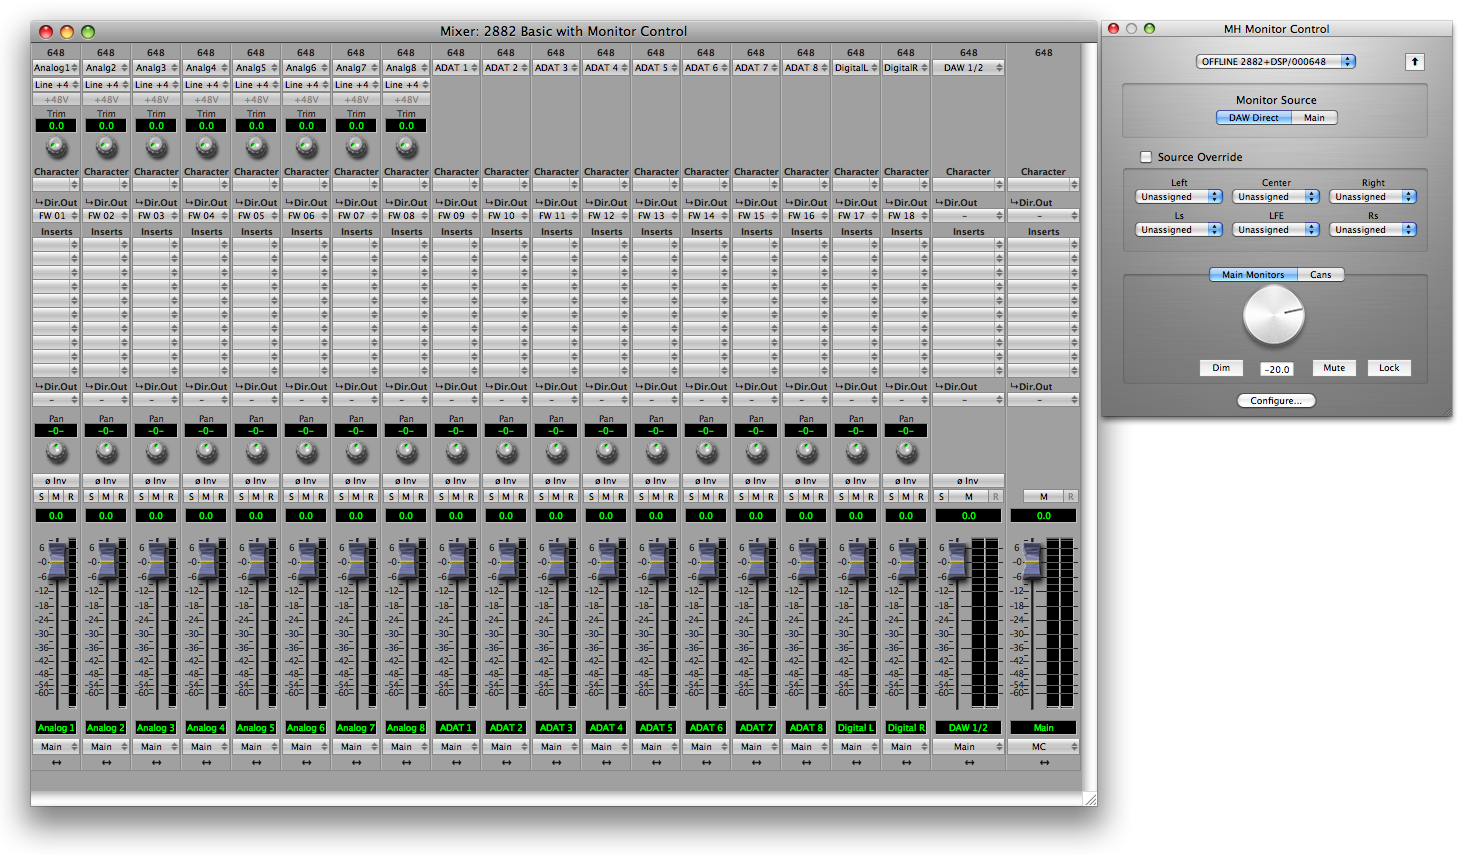Switch to the Main Monitors tab
The image size is (1465, 855).
click(x=1253, y=275)
